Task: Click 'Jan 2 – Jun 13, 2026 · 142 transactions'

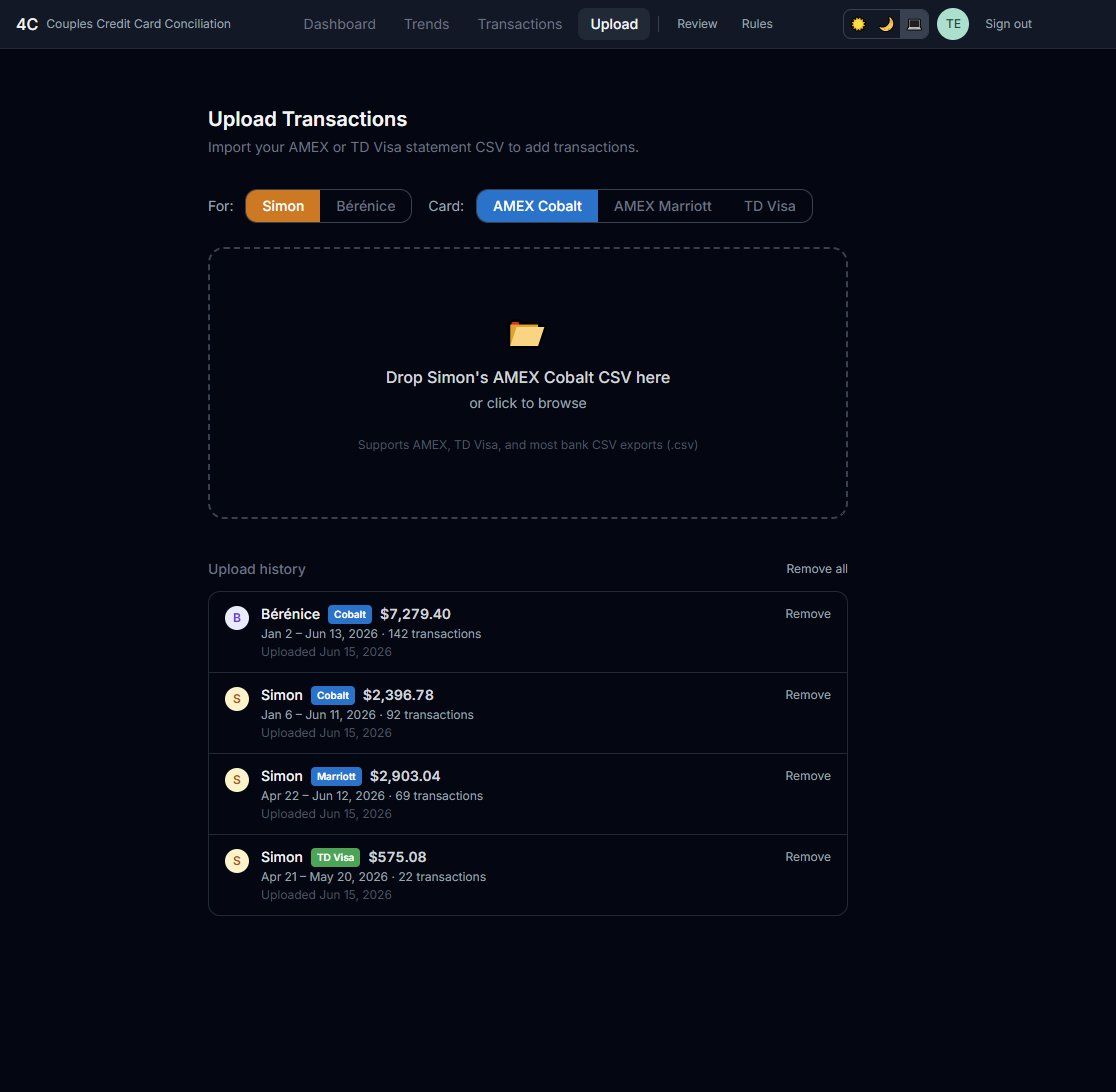Action: pos(371,634)
